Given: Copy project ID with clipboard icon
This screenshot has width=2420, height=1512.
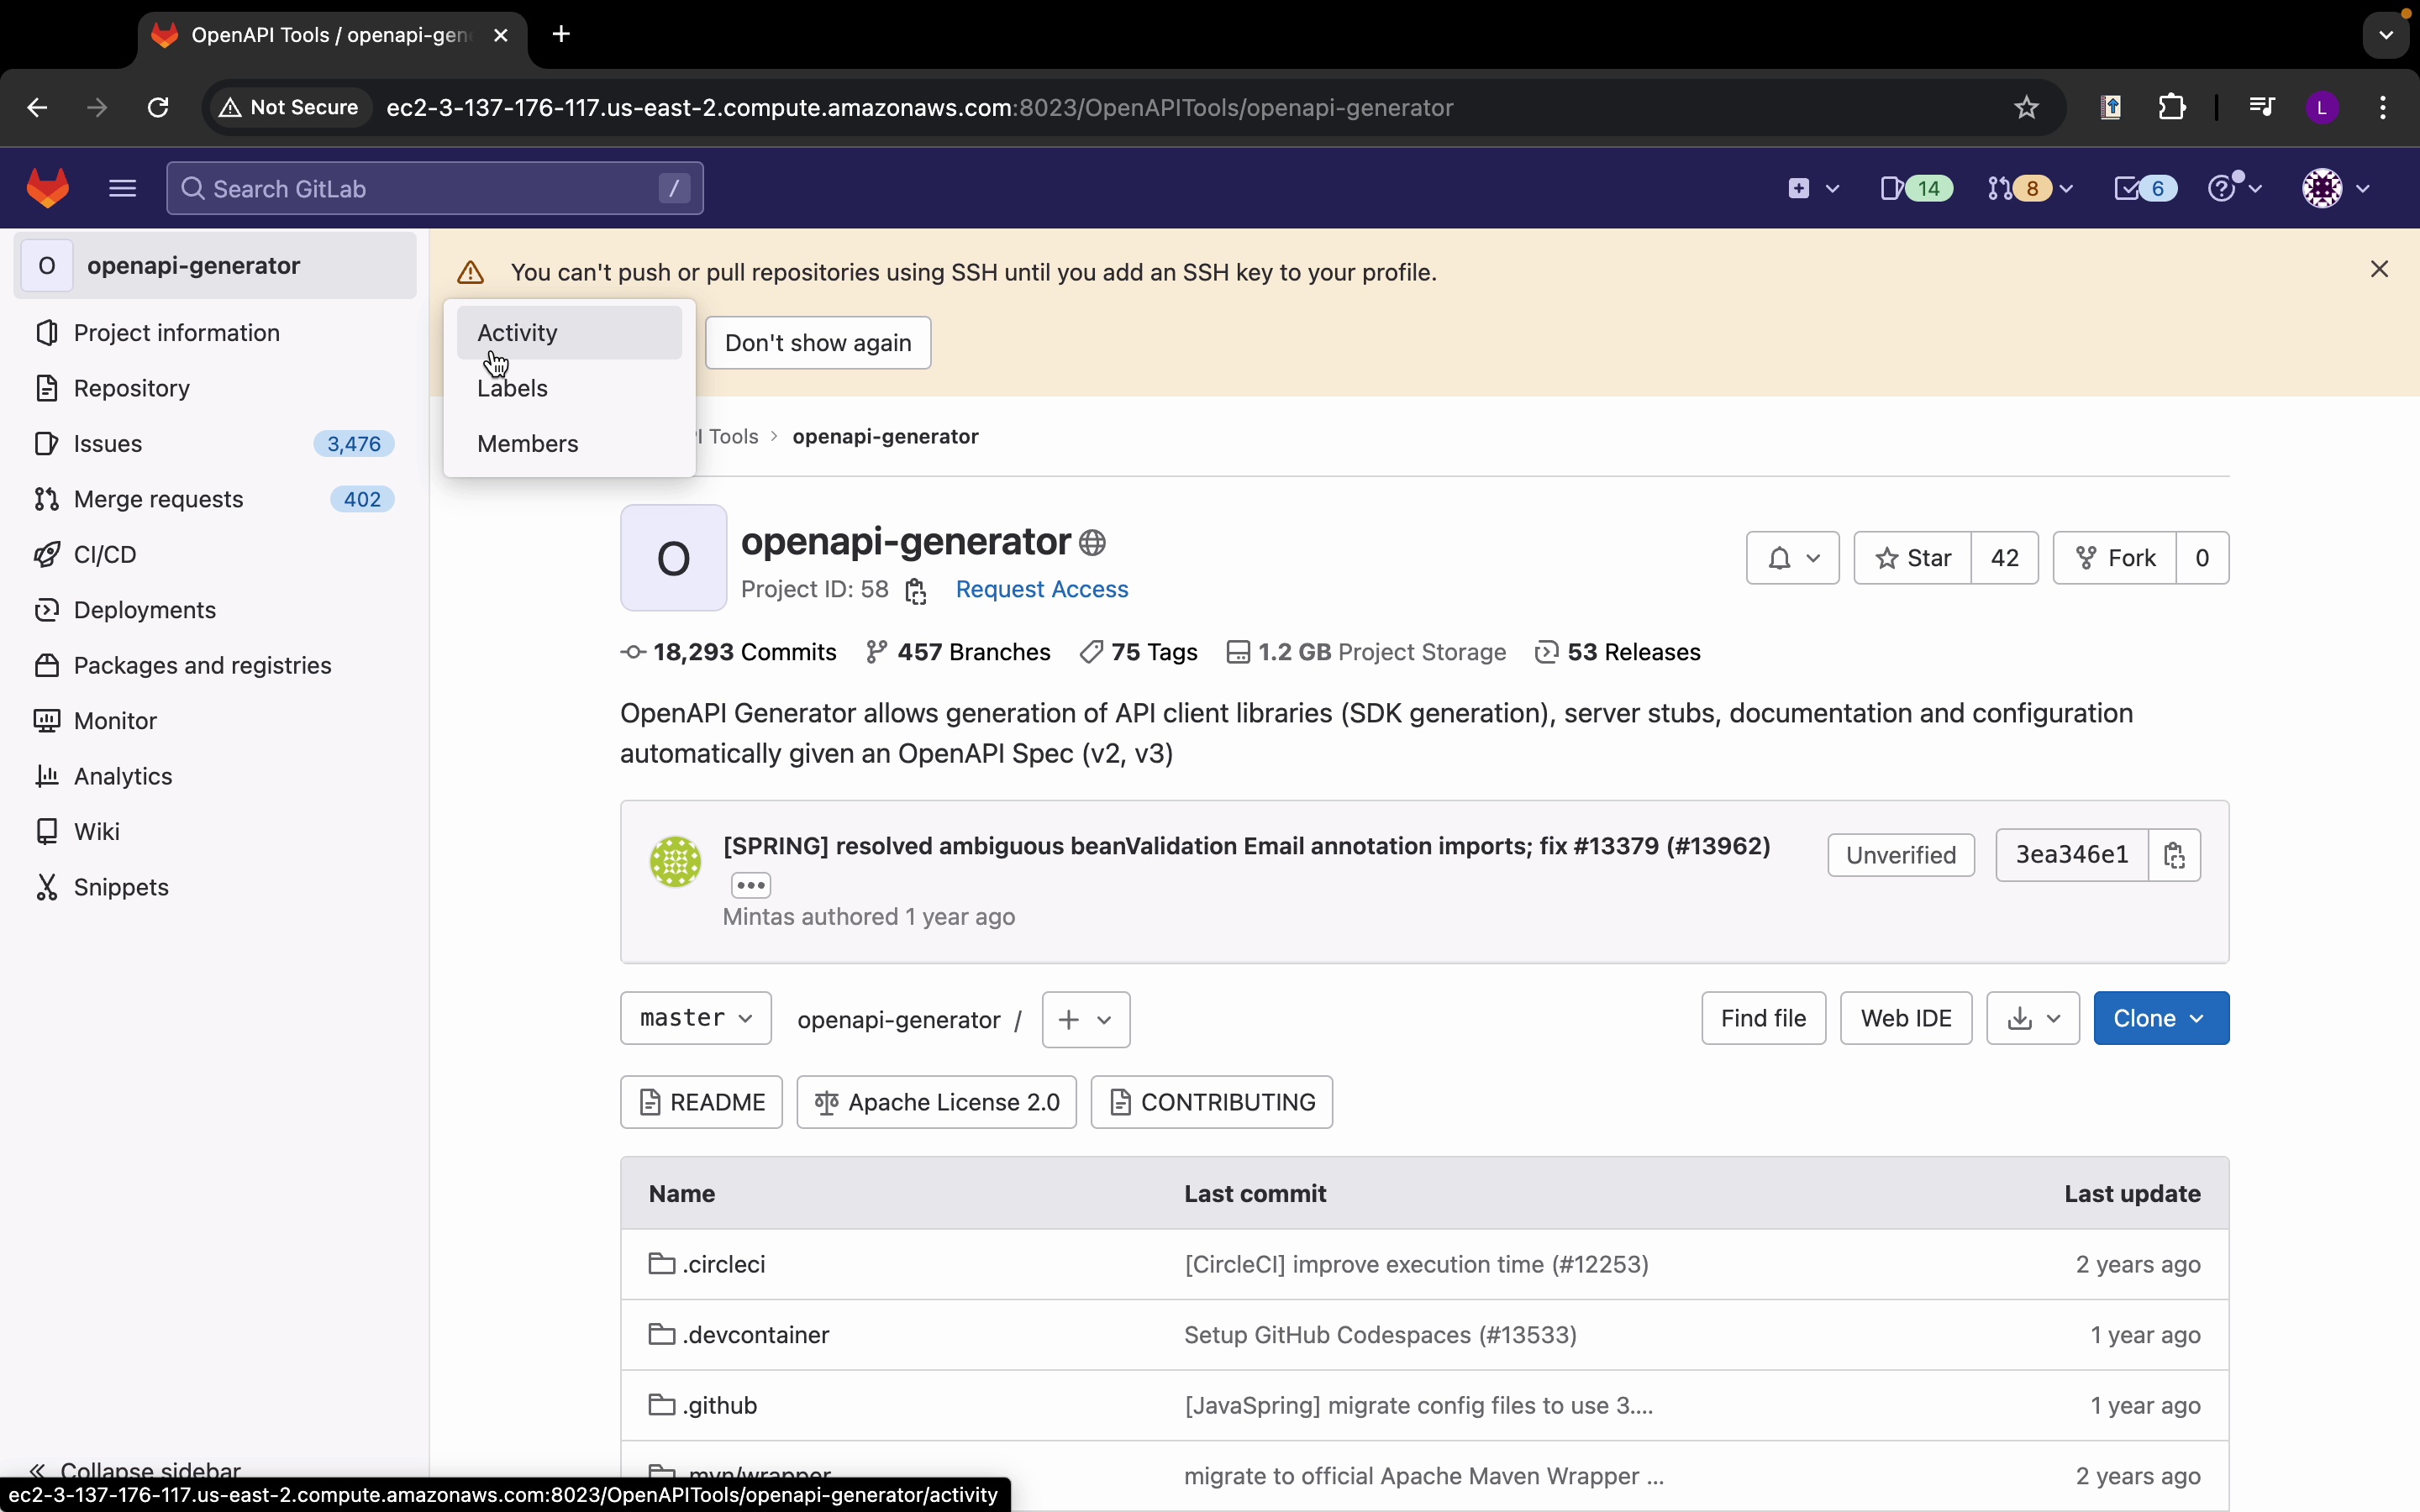Looking at the screenshot, I should point(916,592).
